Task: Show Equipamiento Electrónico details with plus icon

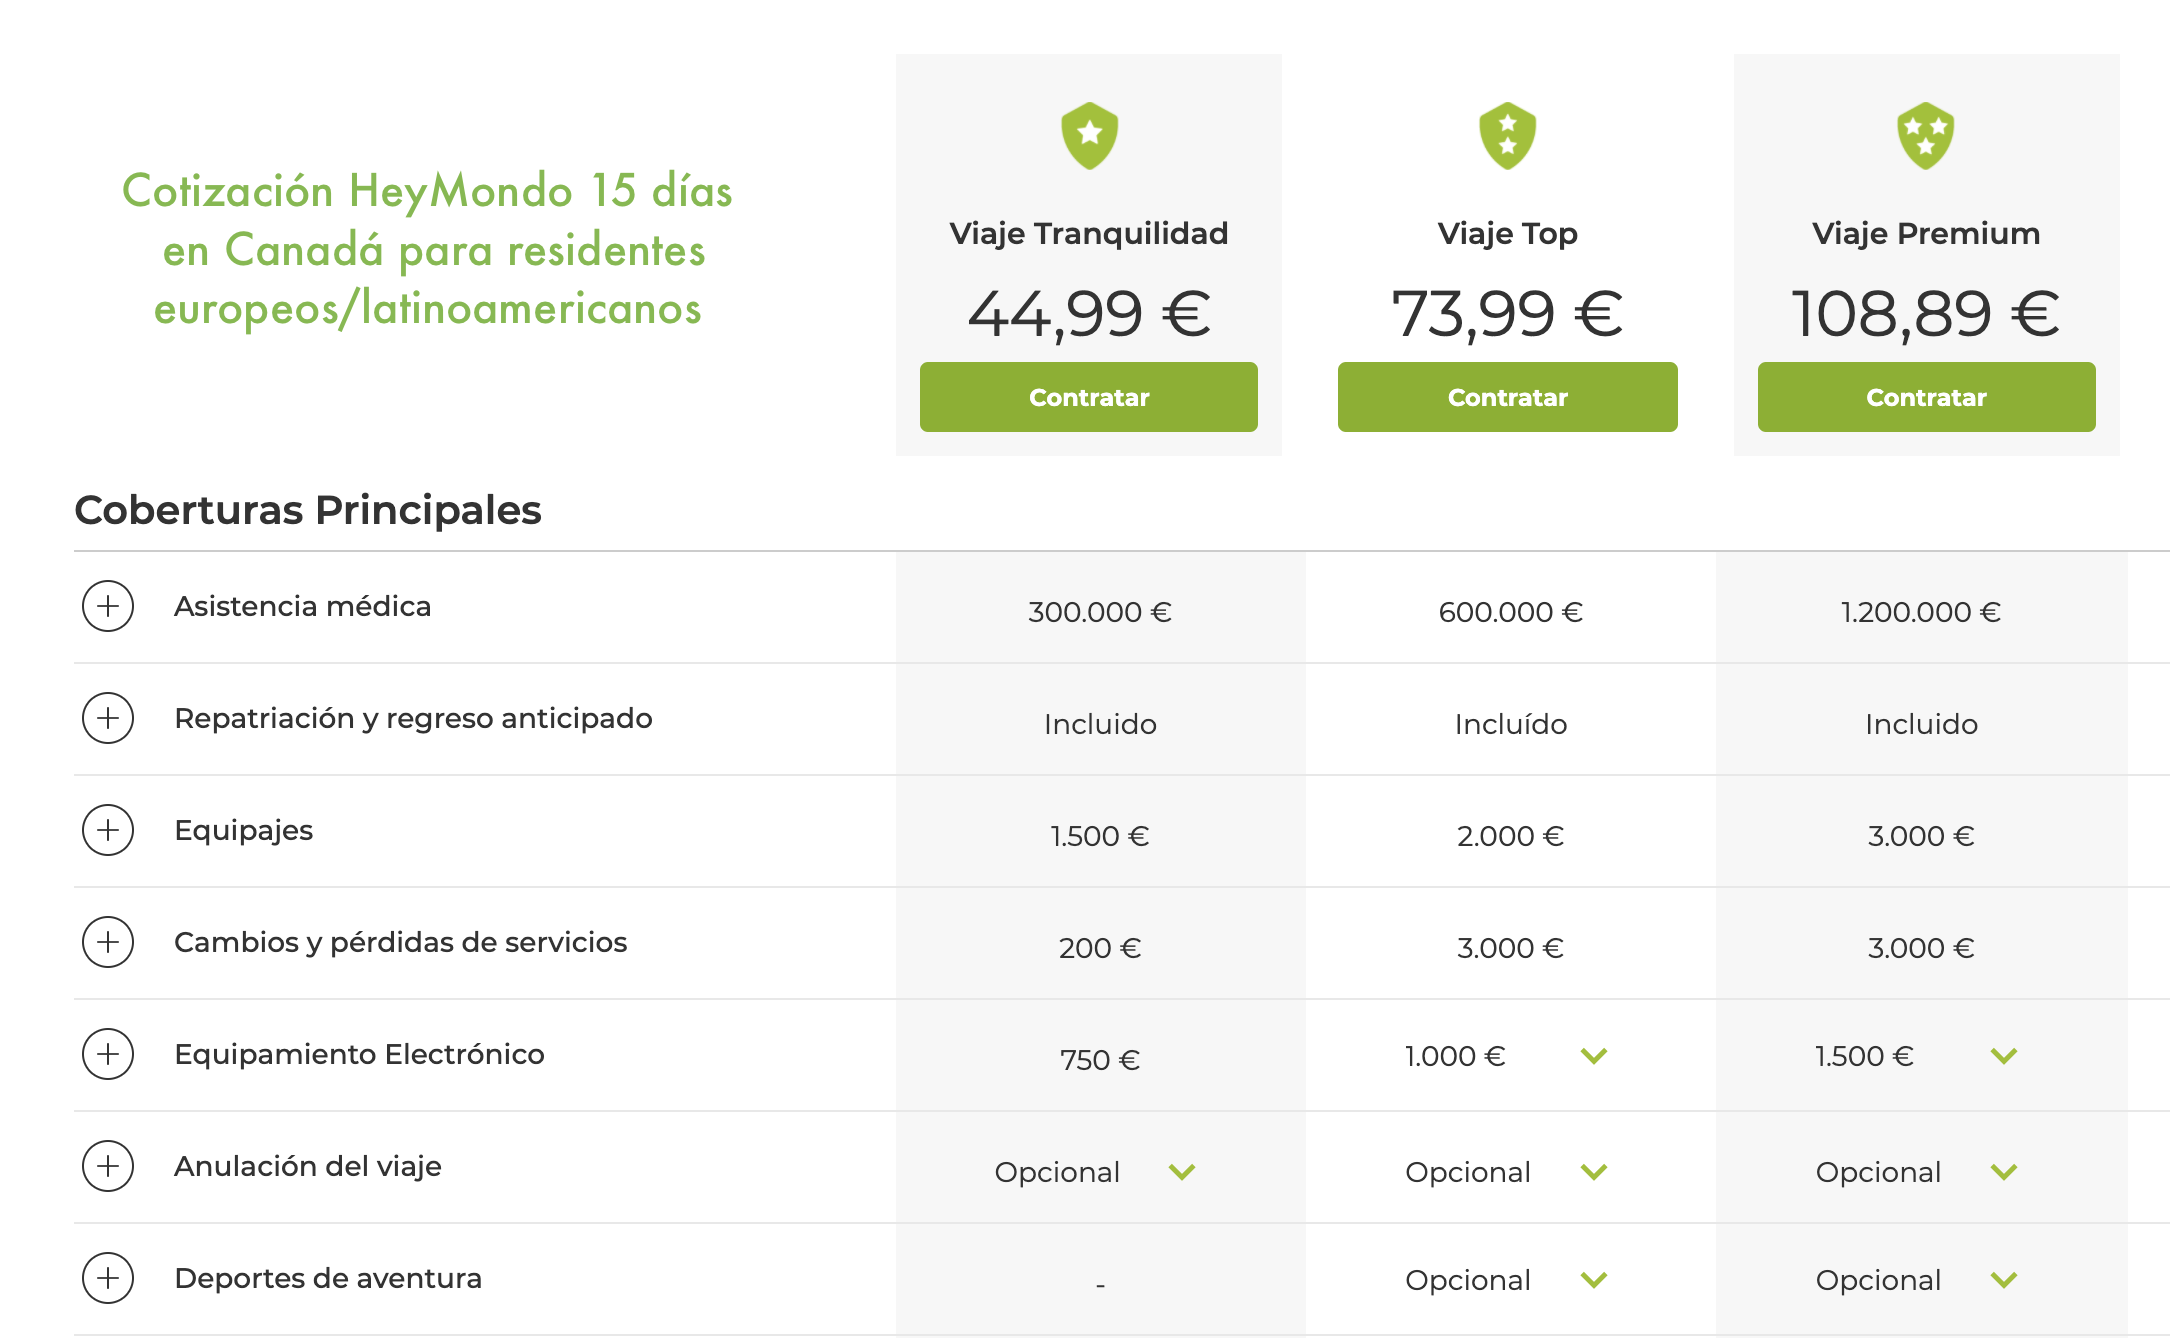Action: 108,1054
